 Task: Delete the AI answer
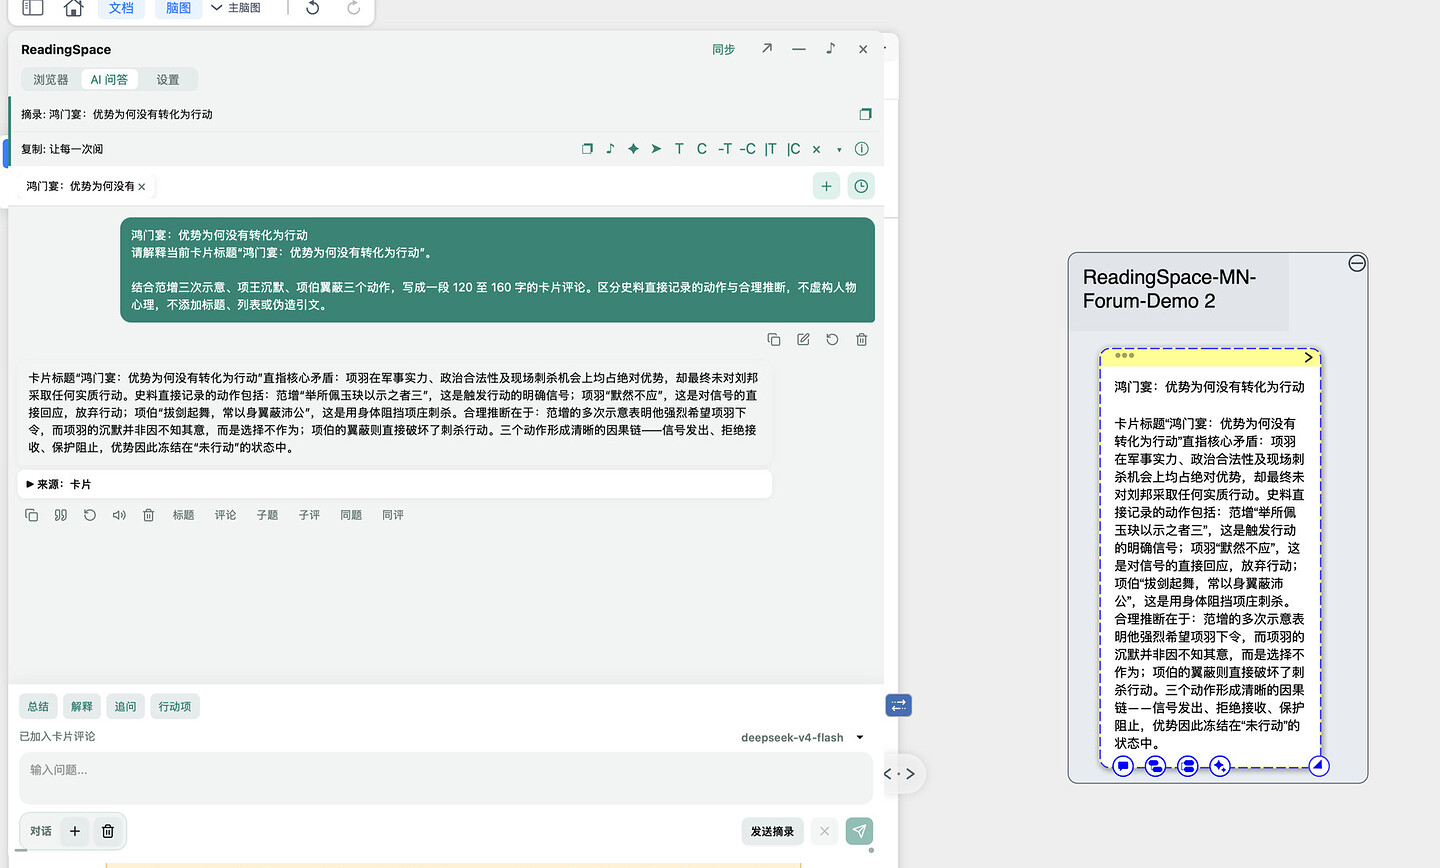(148, 515)
